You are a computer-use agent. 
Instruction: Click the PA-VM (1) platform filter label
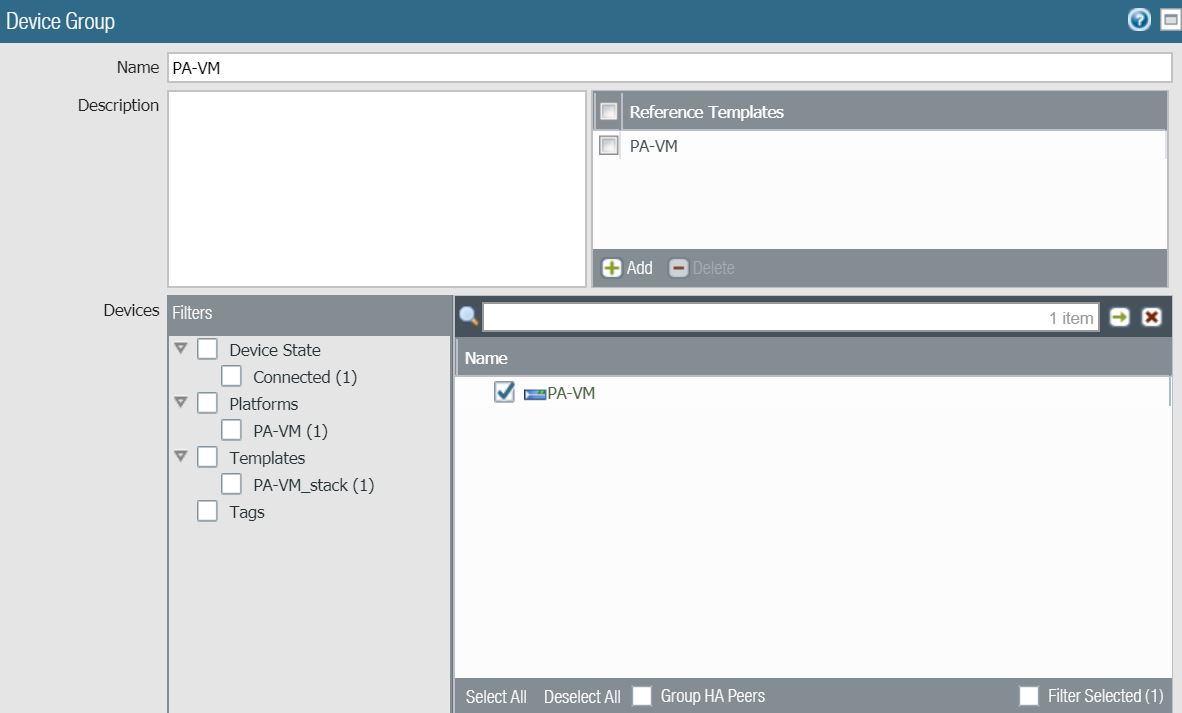coord(290,431)
